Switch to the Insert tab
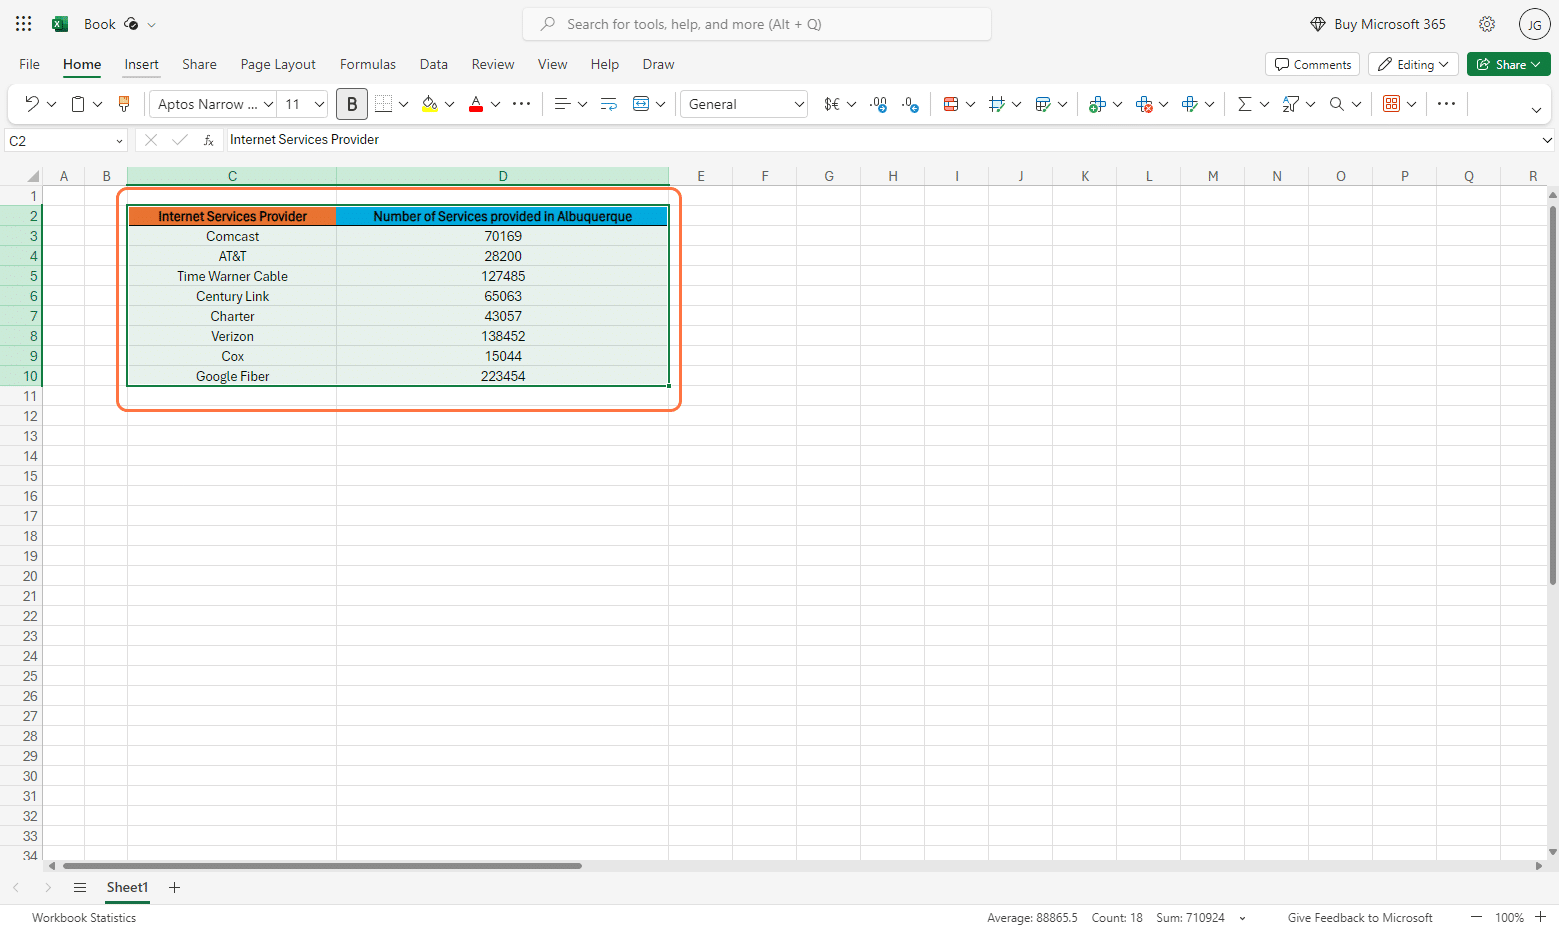 [x=142, y=64]
